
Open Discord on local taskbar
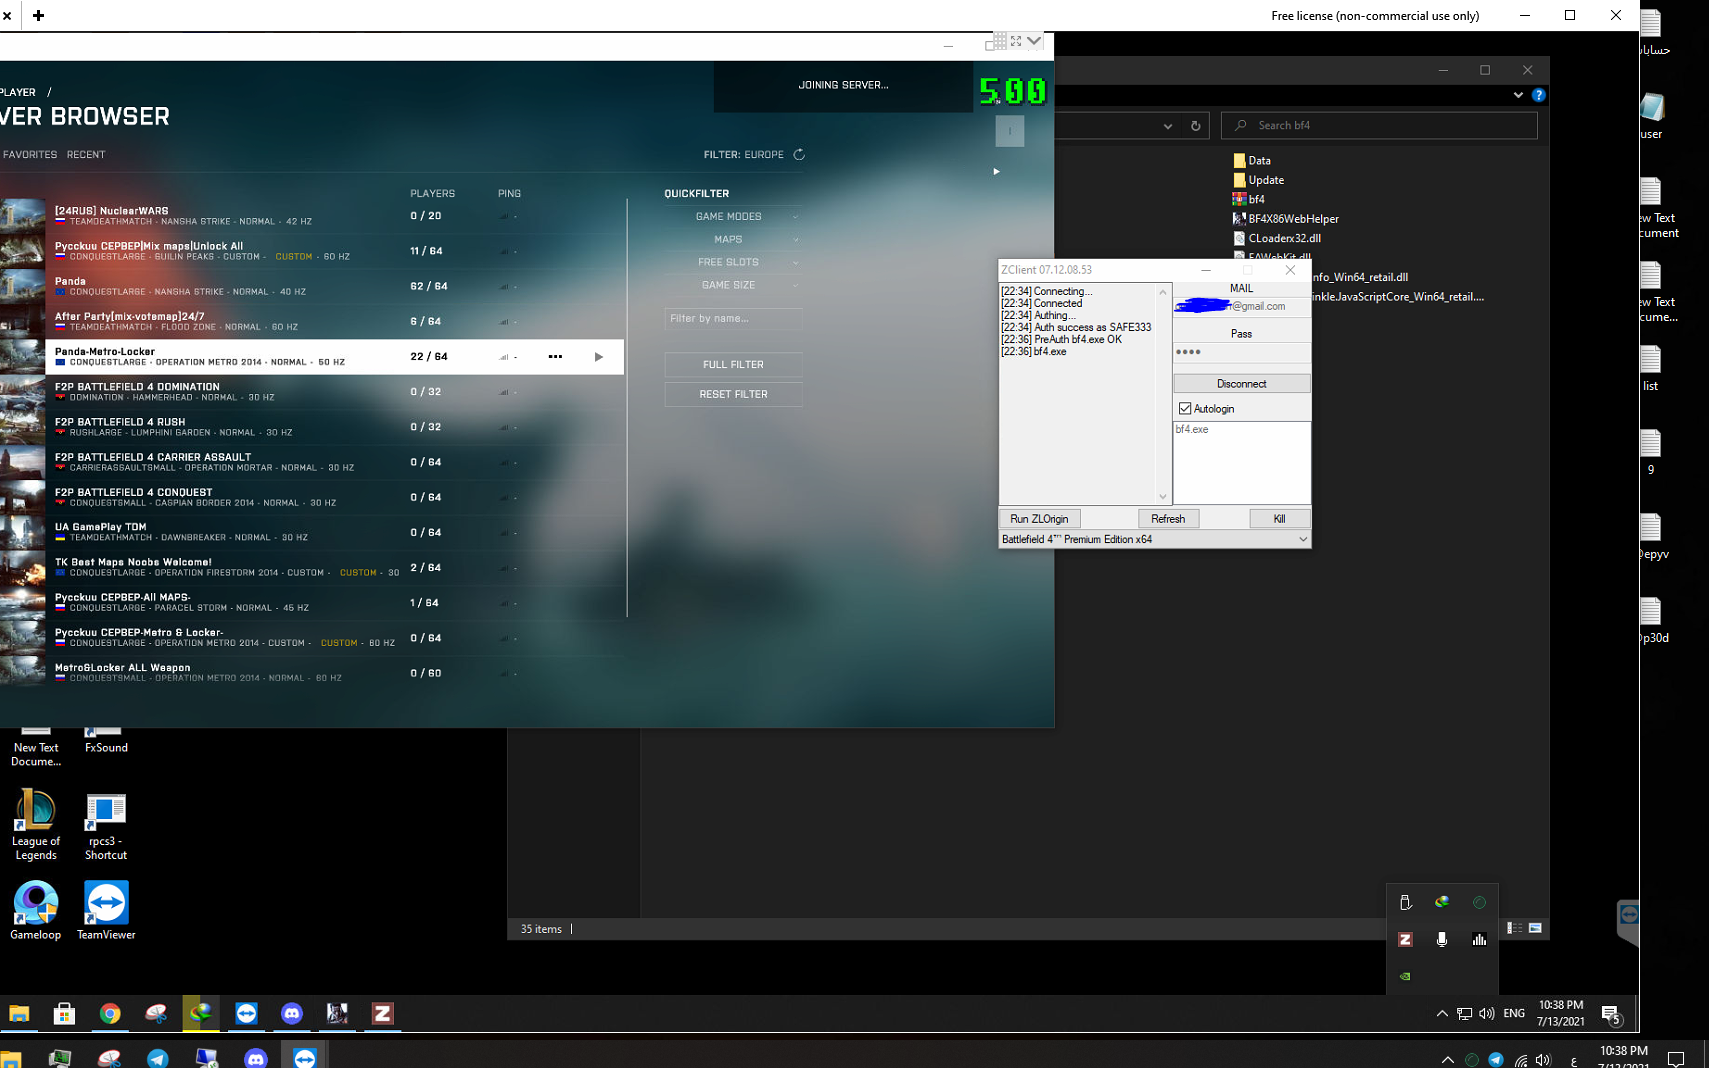pos(256,1058)
